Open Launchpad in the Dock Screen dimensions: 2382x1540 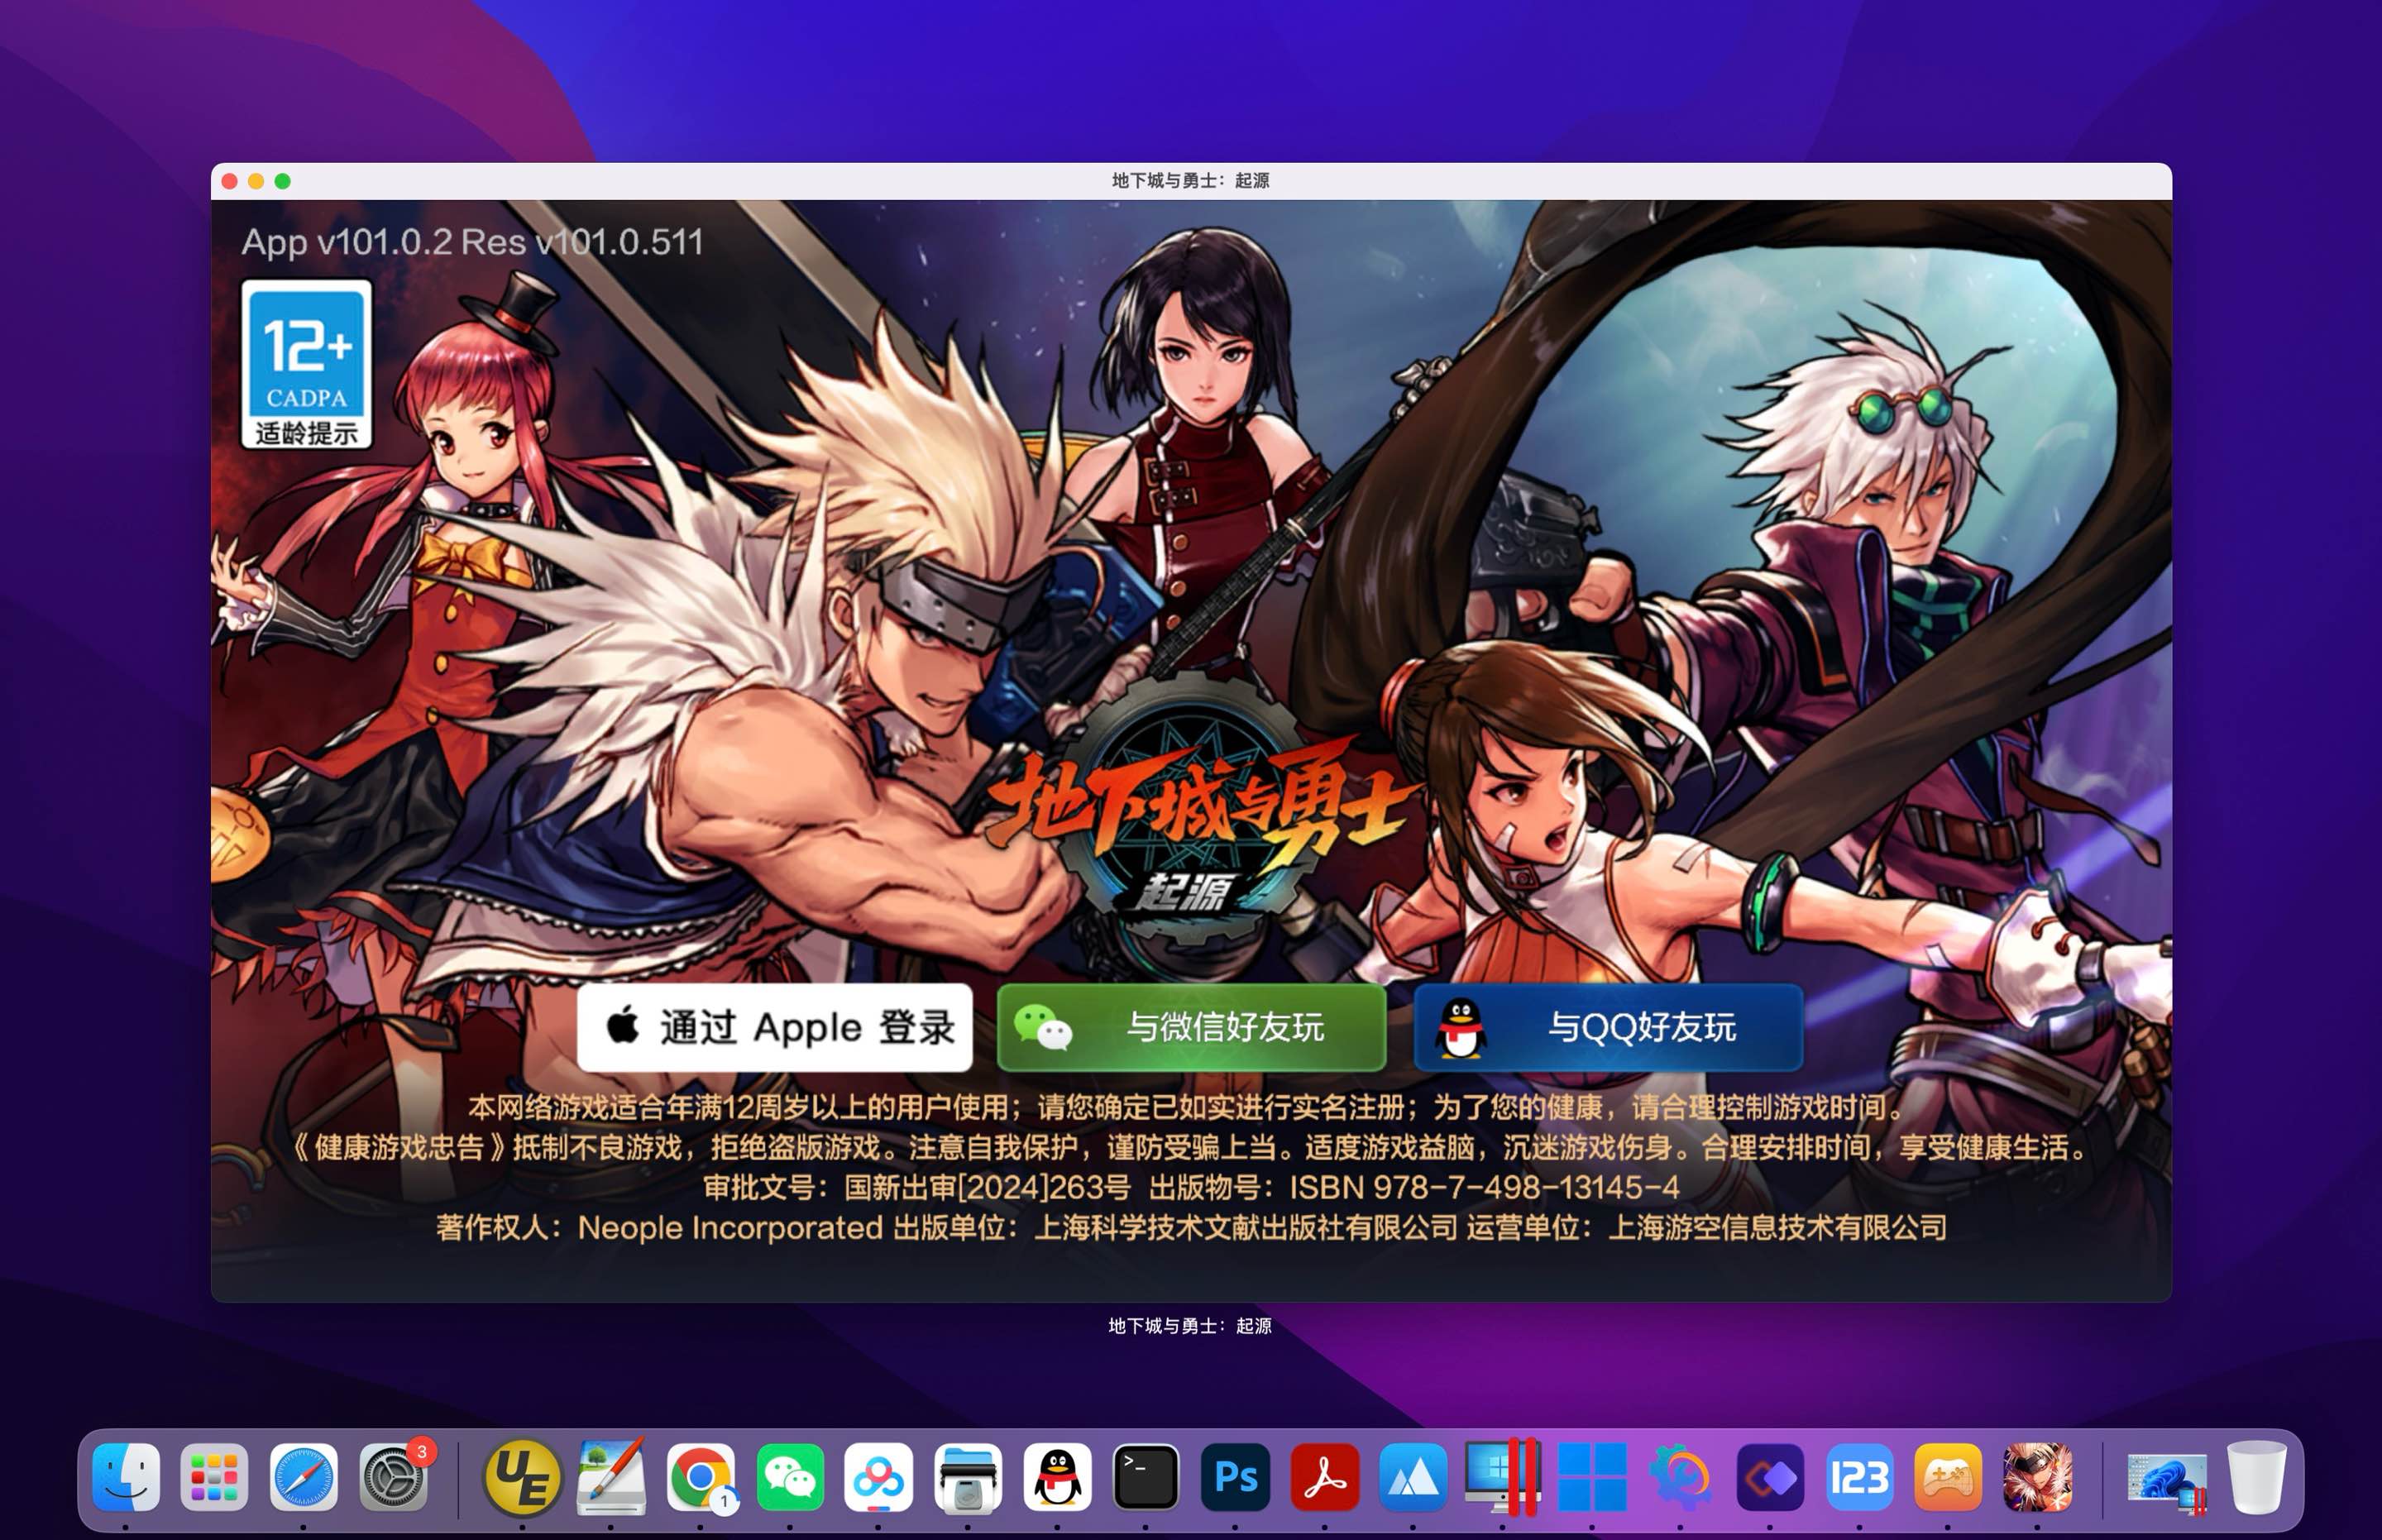(214, 1477)
